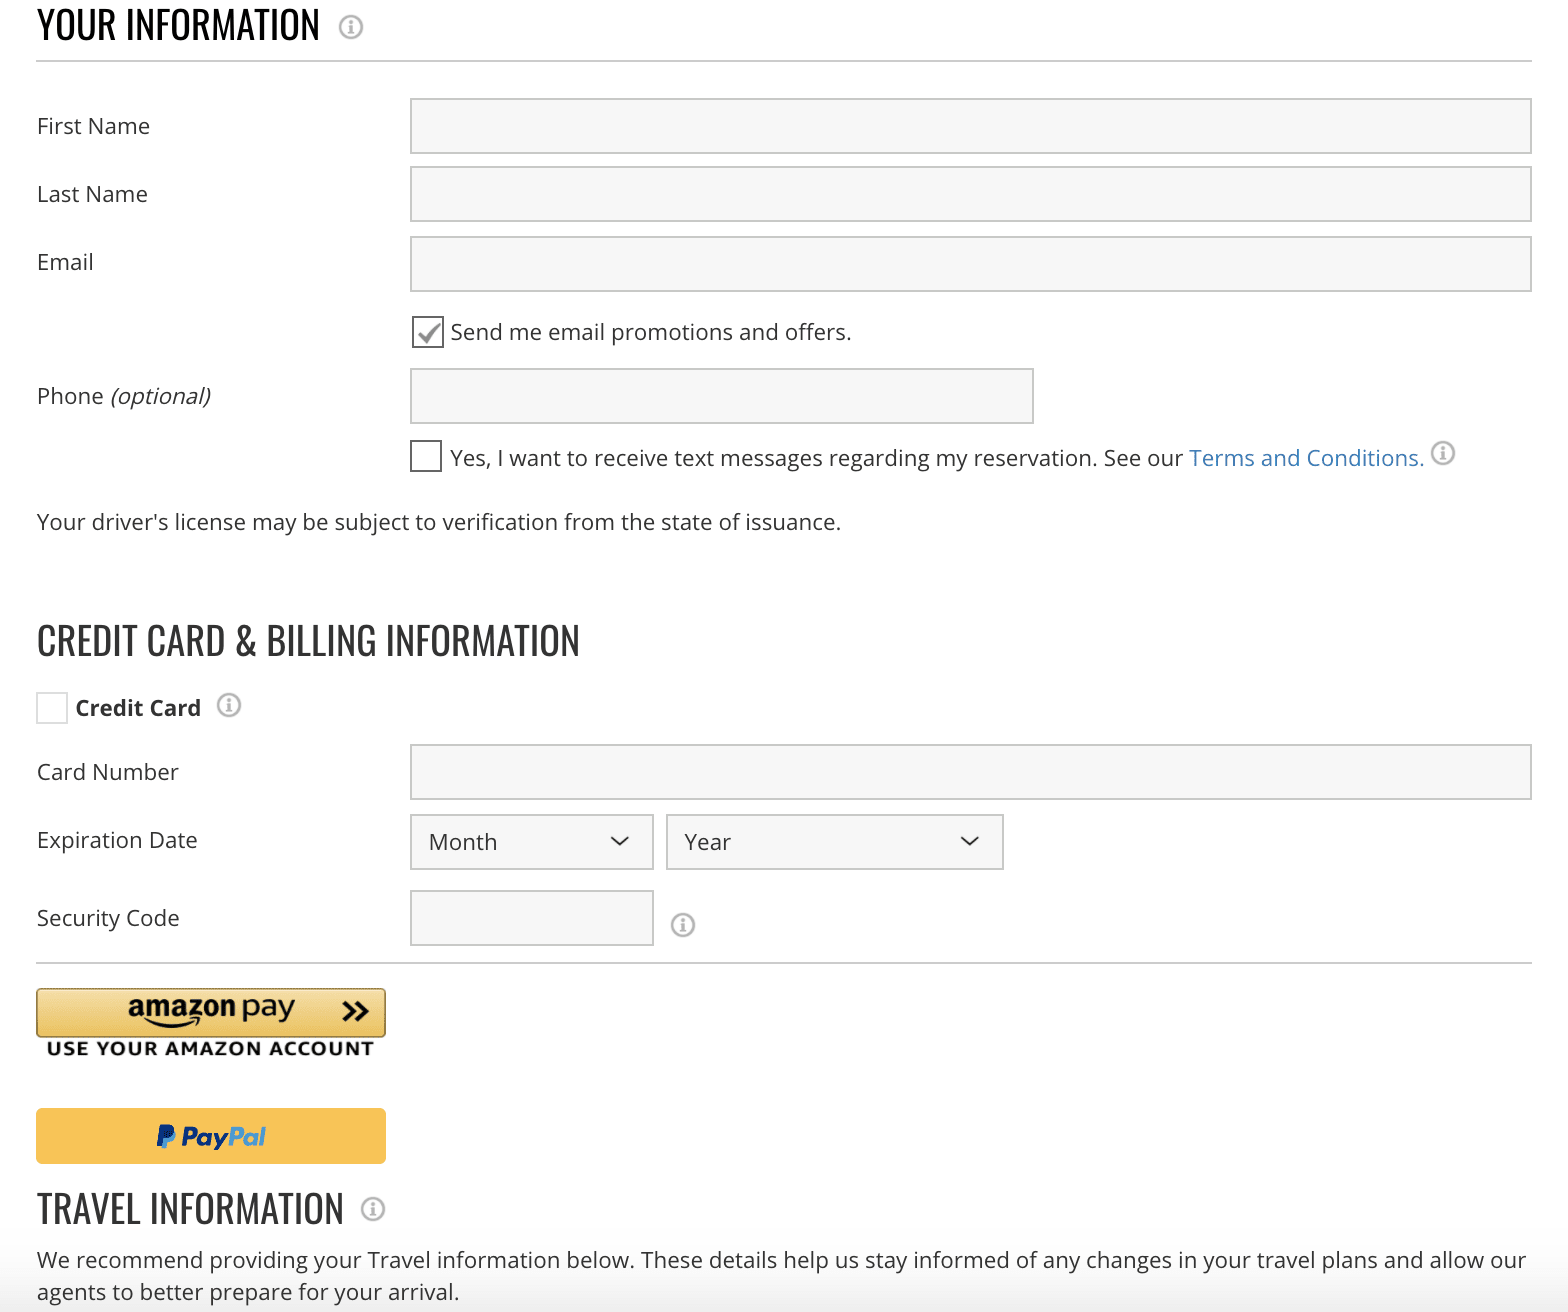The image size is (1568, 1312).
Task: Open the Terms and Conditions link
Action: 1306,458
